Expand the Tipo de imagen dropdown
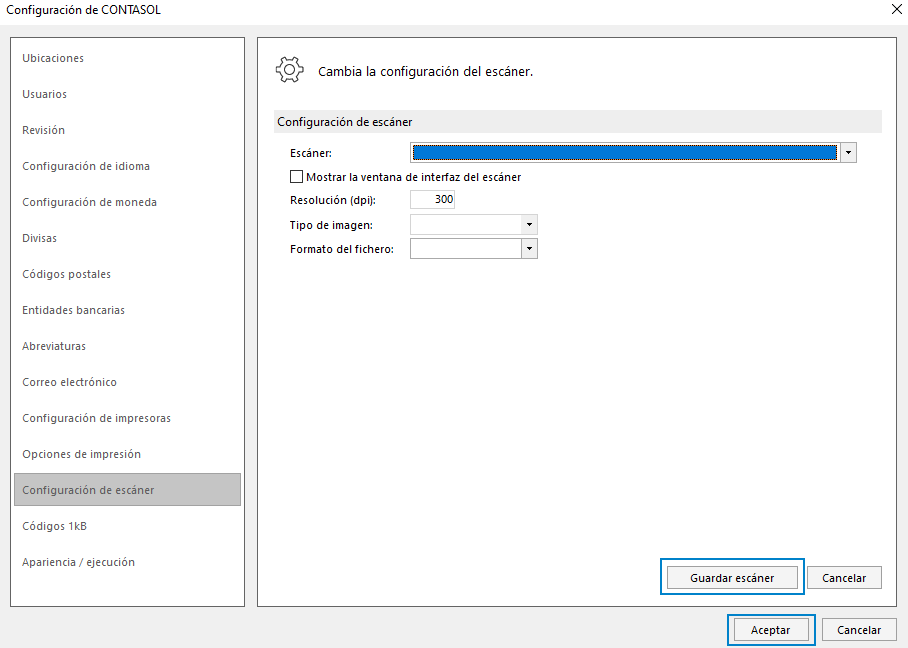 (529, 225)
